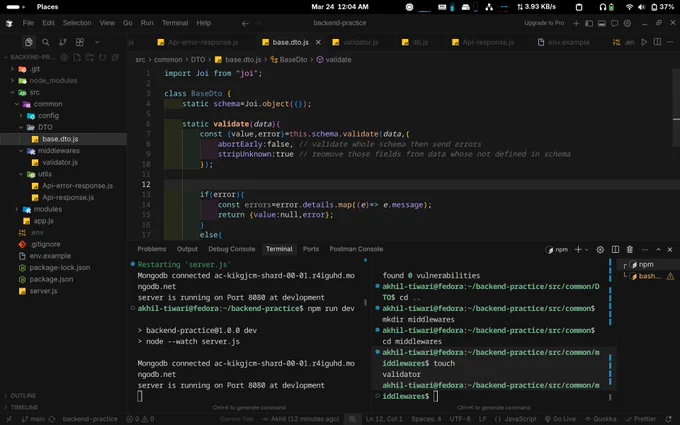
Task: Switch to the Api-response.js editor tab
Action: [483, 42]
